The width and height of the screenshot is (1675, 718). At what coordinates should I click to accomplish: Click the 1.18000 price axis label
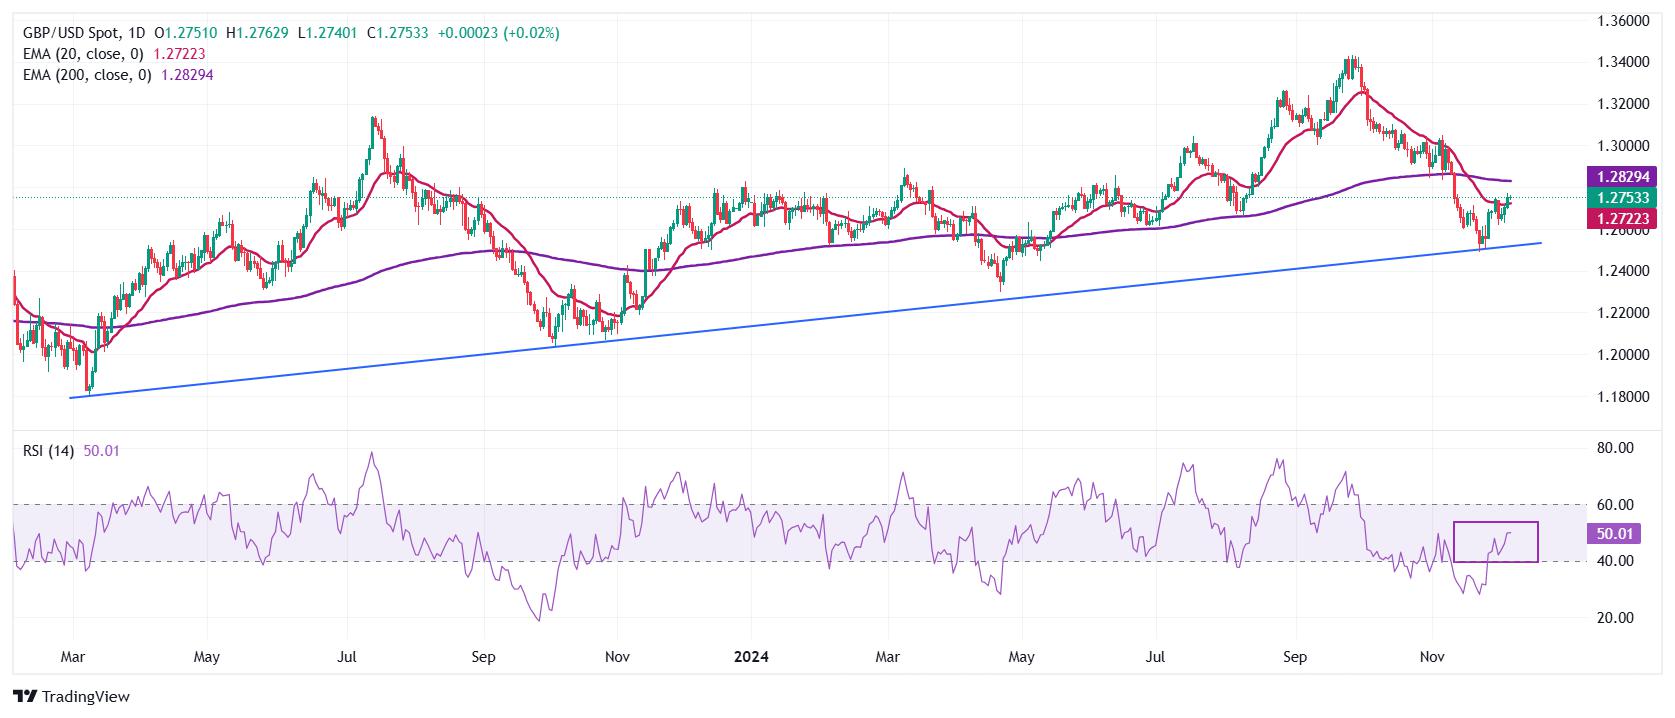point(1621,397)
